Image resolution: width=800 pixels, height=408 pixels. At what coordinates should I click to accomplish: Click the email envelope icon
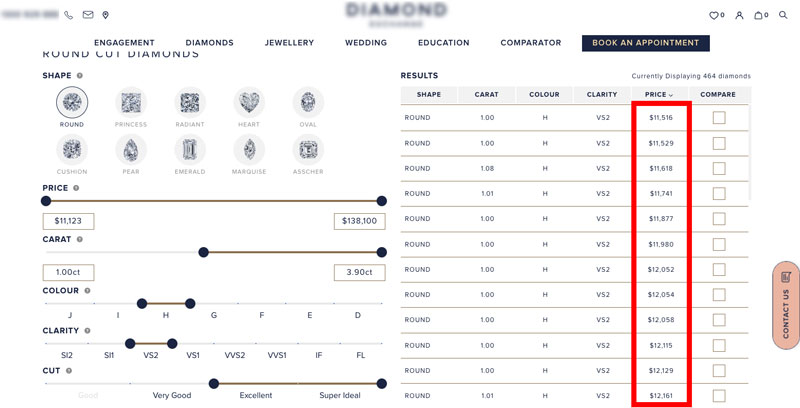88,15
